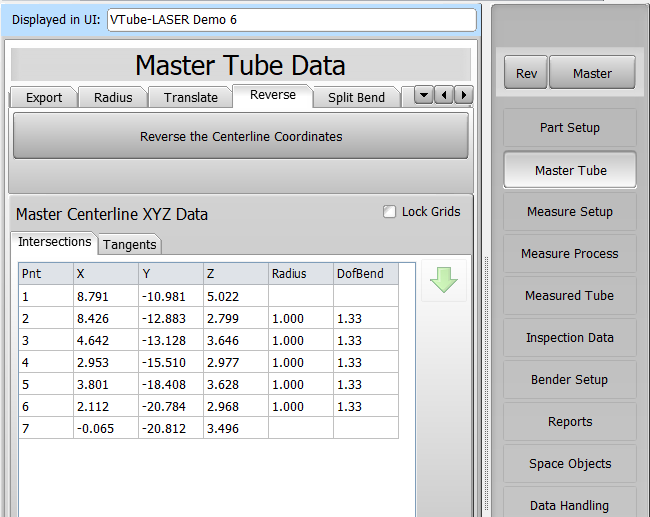This screenshot has width=650, height=517.
Task: Select Y cell value -12.883
Action: coord(171,318)
